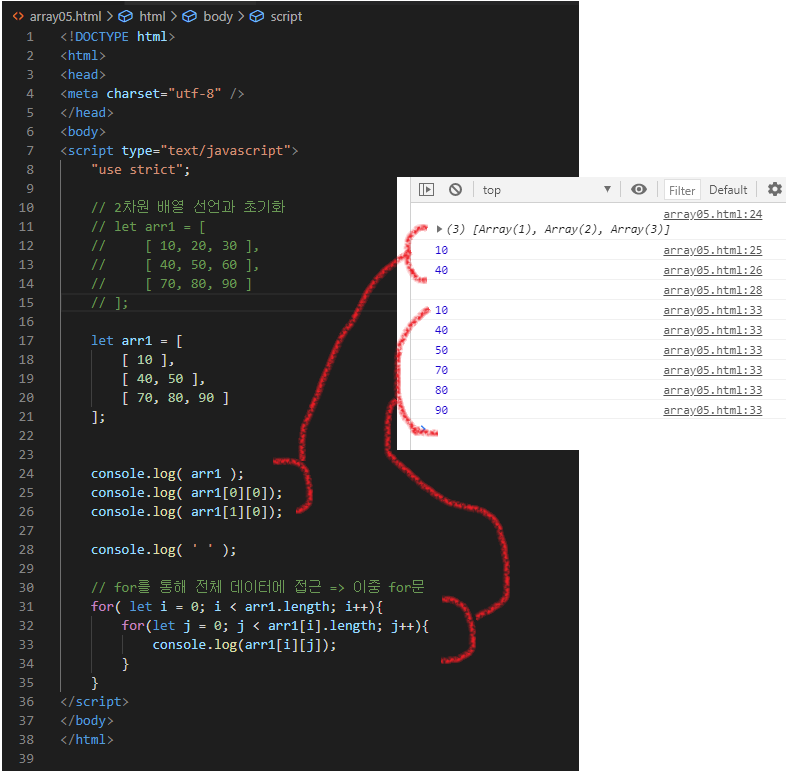Click the inner for loop on line 32
The width and height of the screenshot is (786, 771).
click(x=275, y=626)
